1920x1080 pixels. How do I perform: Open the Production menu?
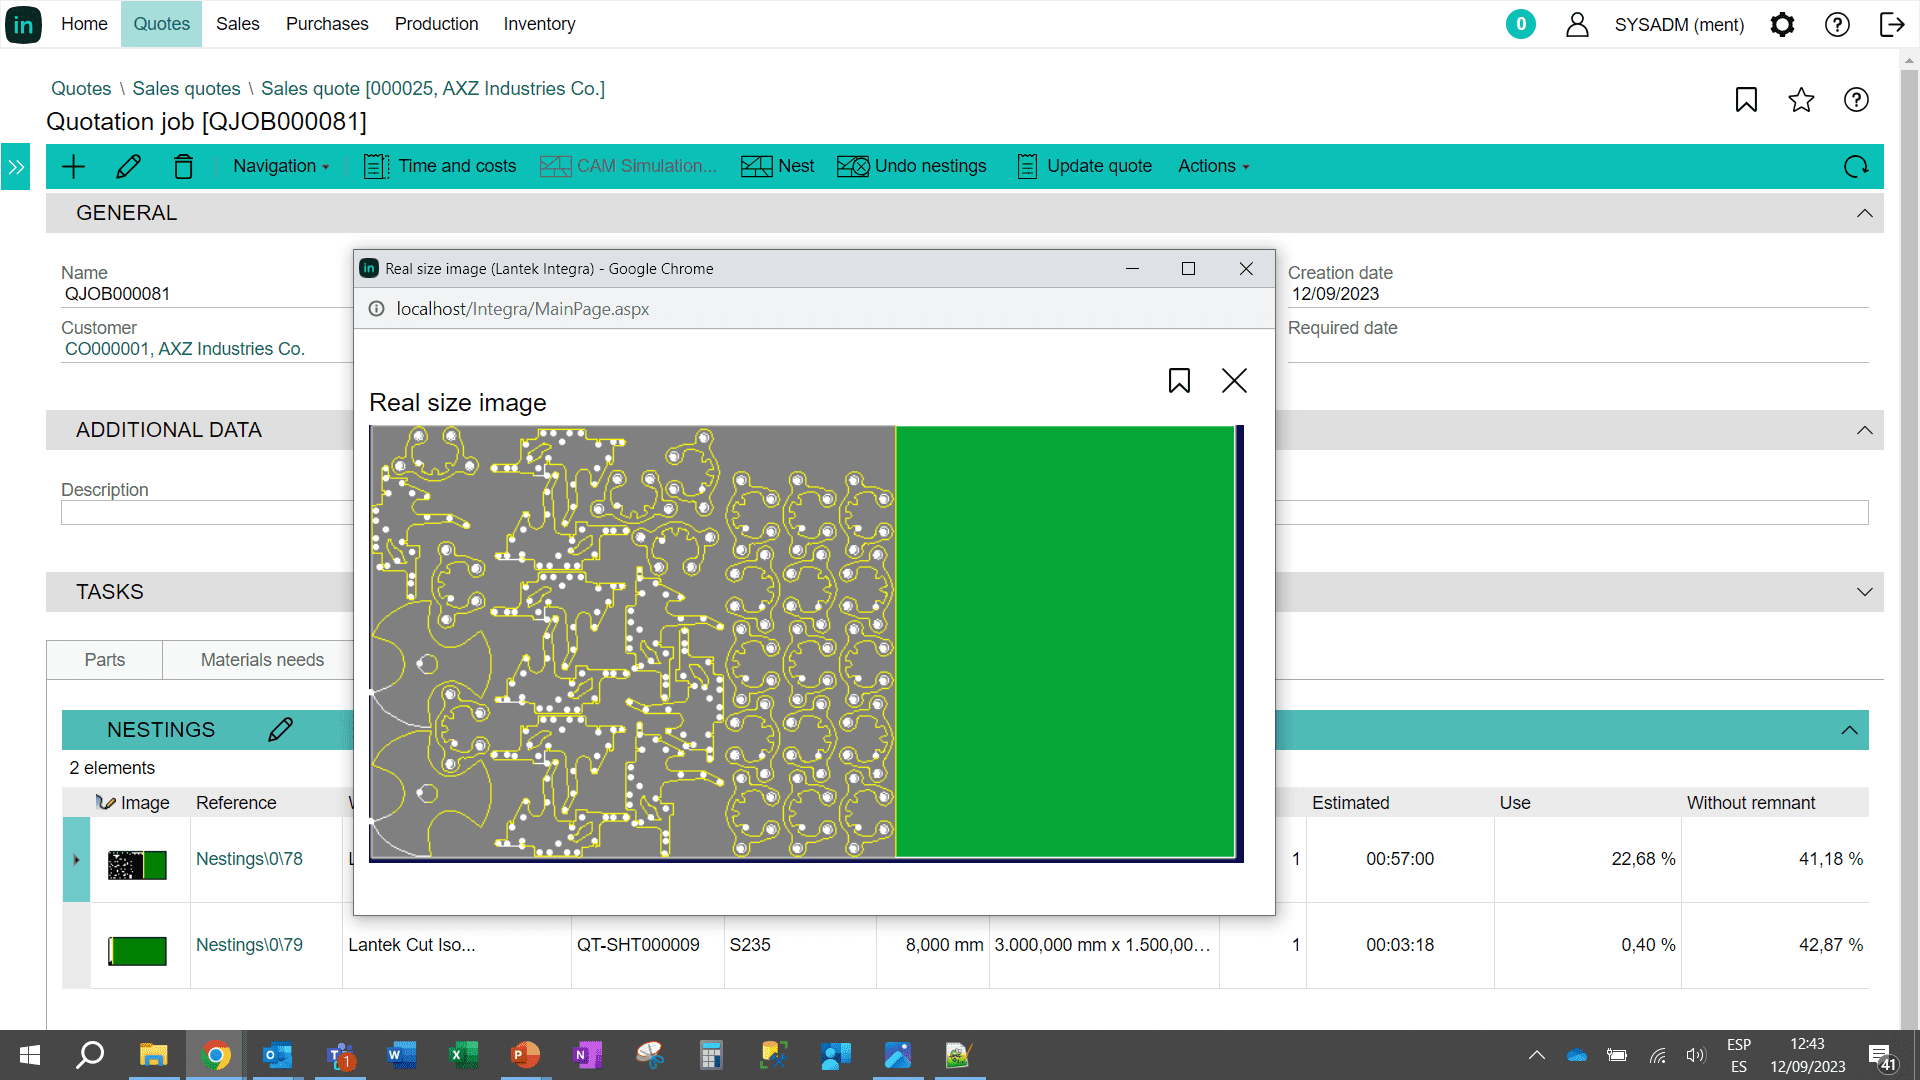(436, 24)
